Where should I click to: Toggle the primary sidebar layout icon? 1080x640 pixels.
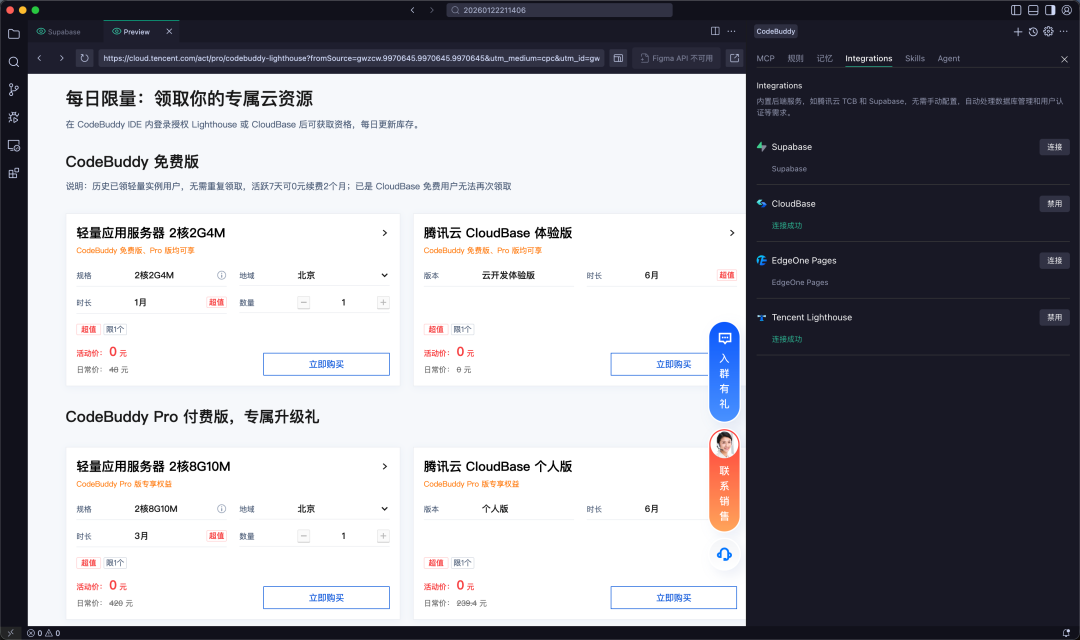point(1015,9)
